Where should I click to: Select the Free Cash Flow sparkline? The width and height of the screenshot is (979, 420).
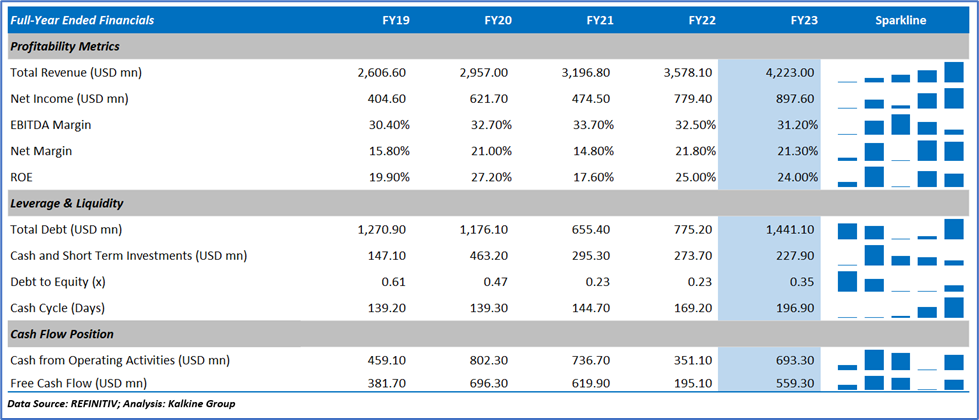coord(900,383)
